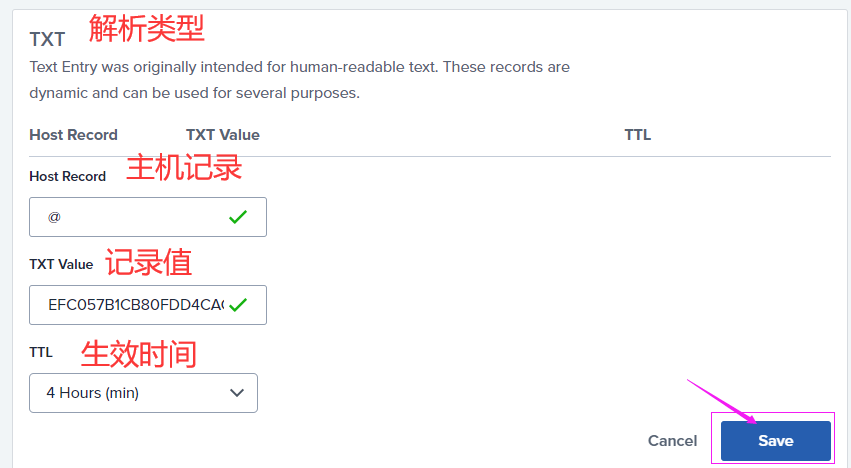Click the TXT Value column header
851x468 pixels.
click(x=222, y=135)
